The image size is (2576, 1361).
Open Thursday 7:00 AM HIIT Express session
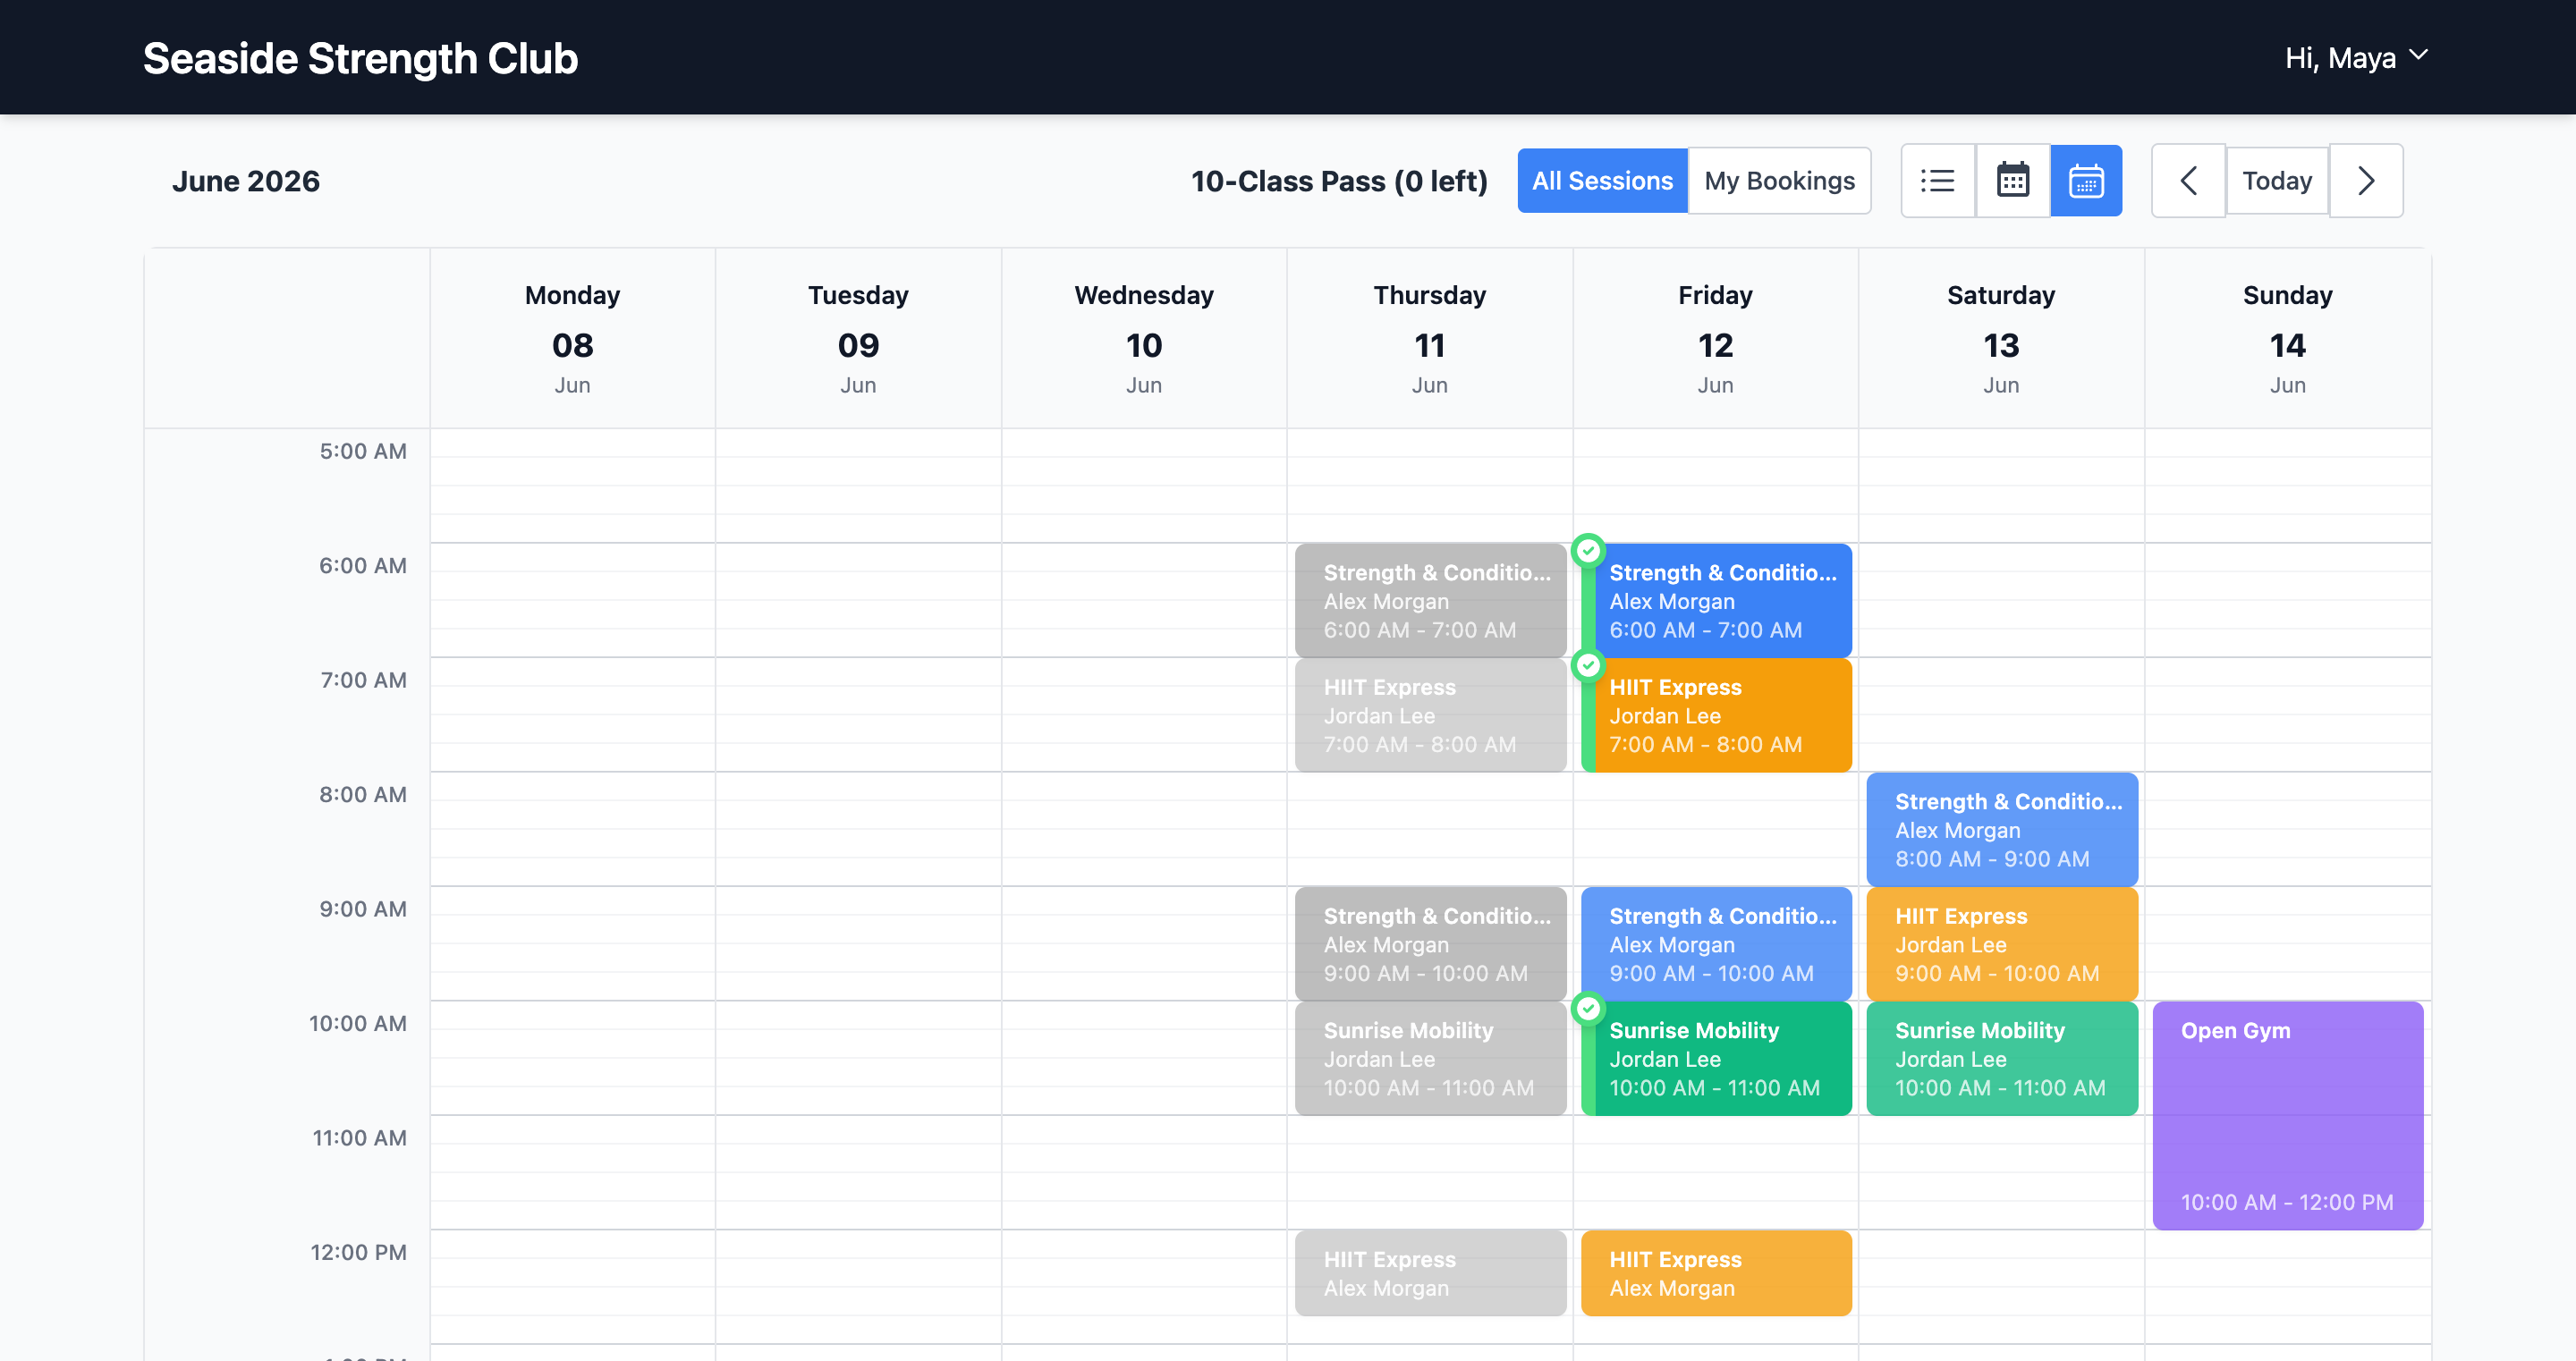(1430, 715)
